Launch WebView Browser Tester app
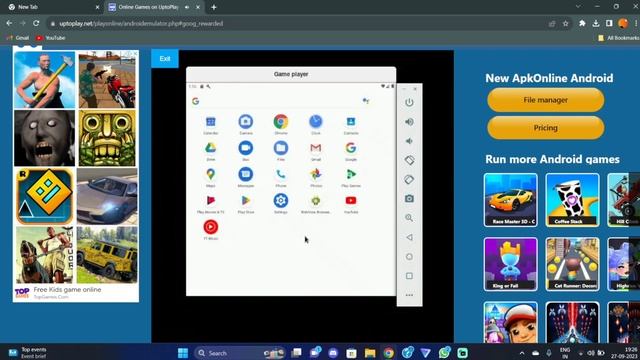Image resolution: width=640 pixels, height=360 pixels. tap(316, 201)
